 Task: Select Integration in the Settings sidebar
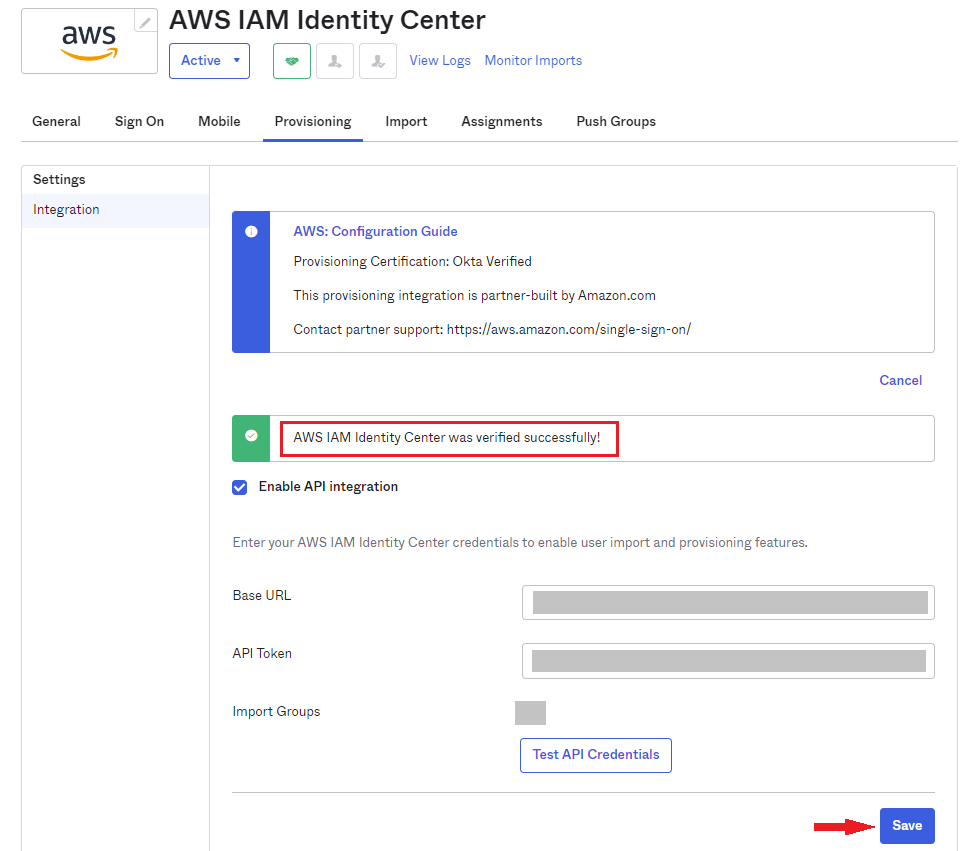(66, 210)
